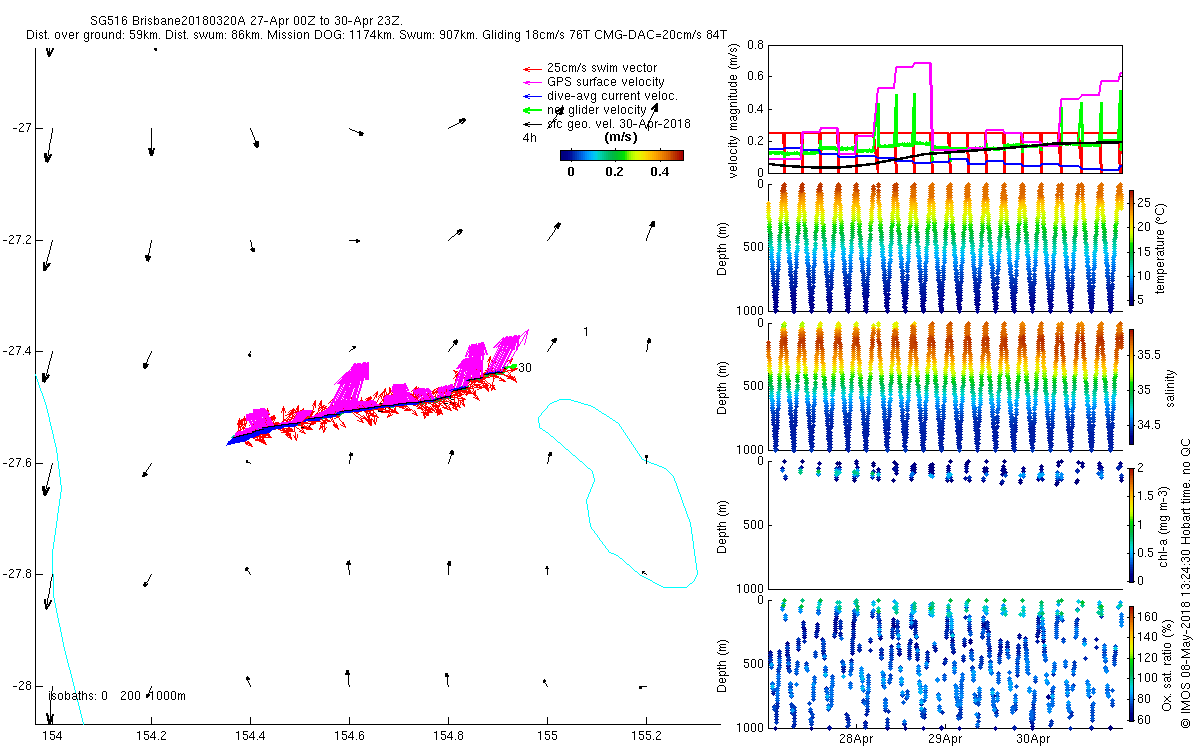The image size is (1200, 750).
Task: Click the longitude tick '154'
Action: point(52,736)
